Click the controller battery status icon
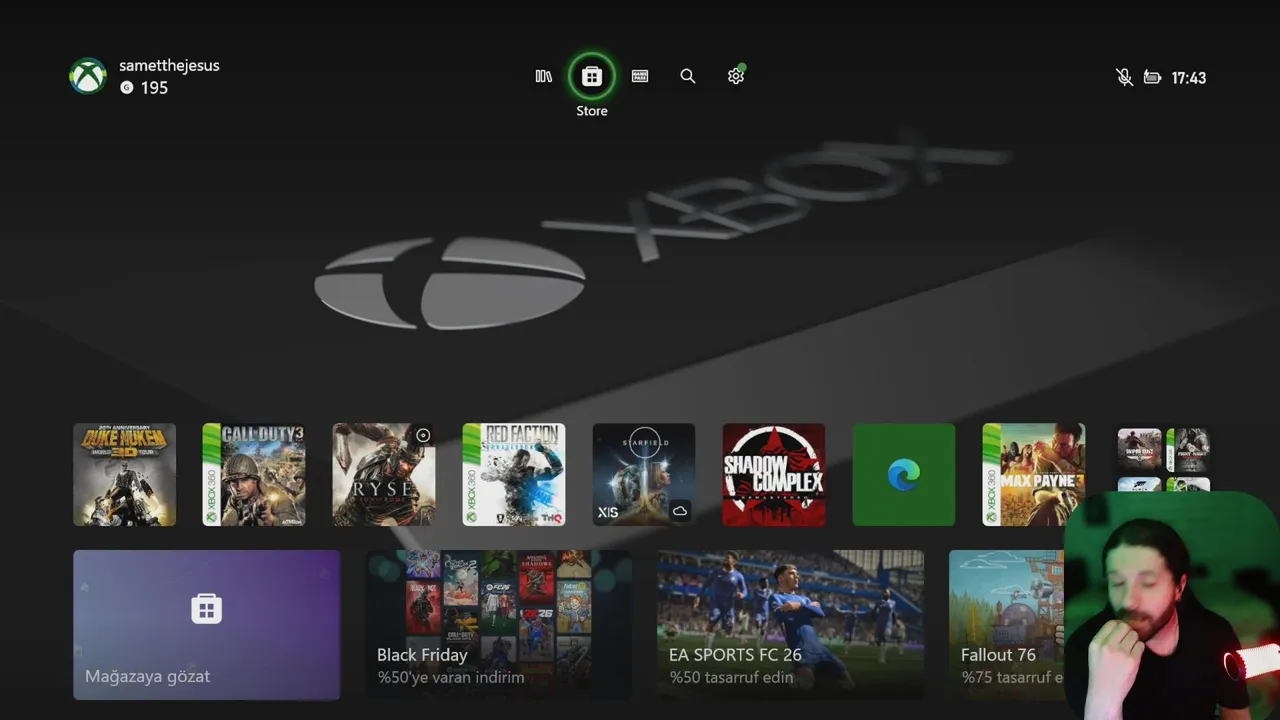The width and height of the screenshot is (1280, 720). click(x=1152, y=77)
